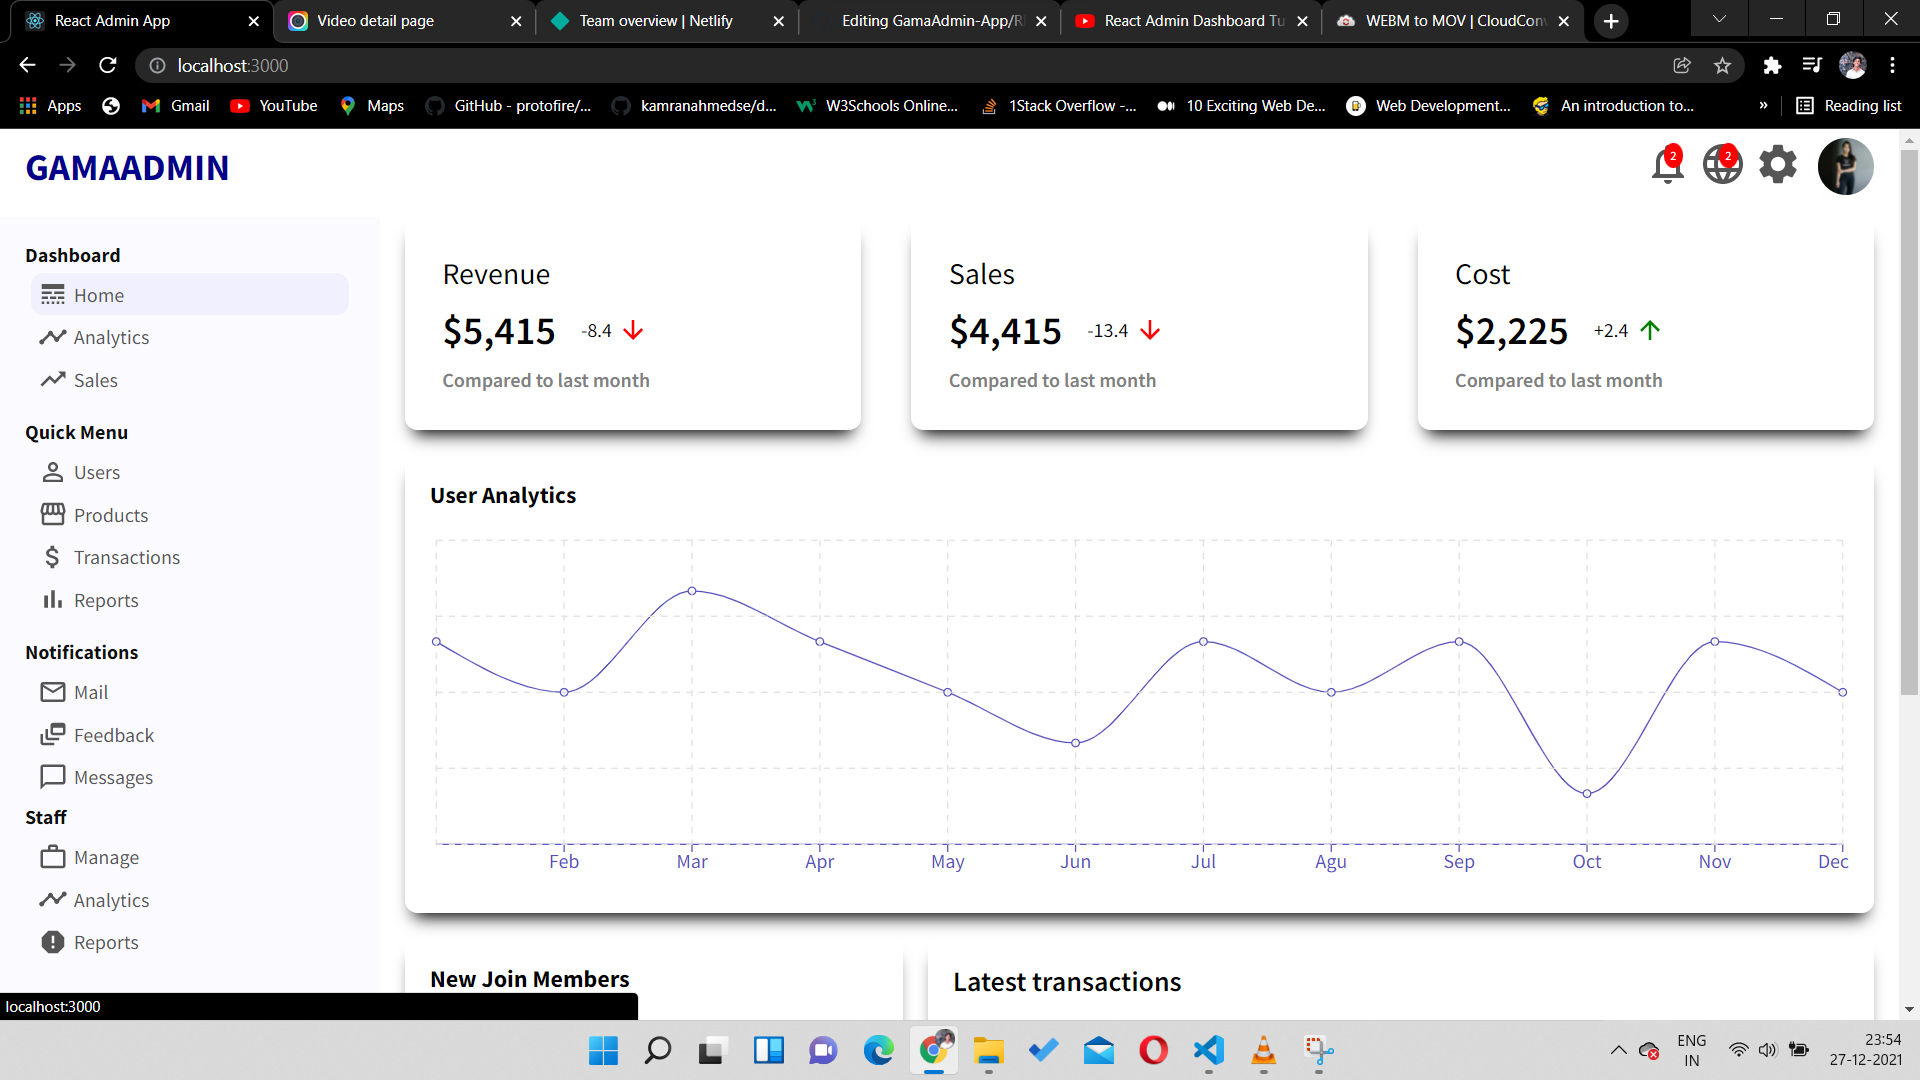Viewport: 1920px width, 1080px height.
Task: Open the profile avatar picture
Action: click(1846, 166)
